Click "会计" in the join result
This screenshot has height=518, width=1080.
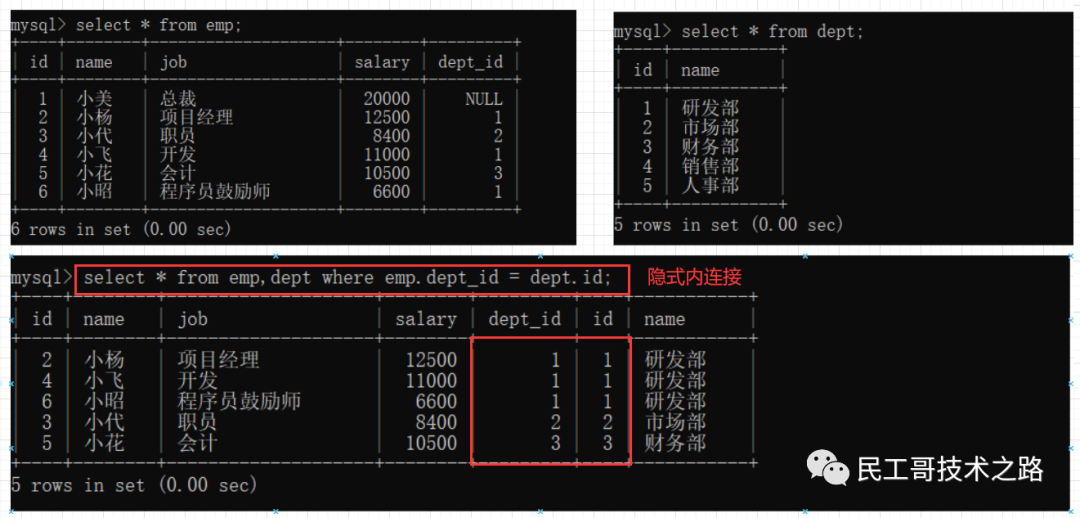198,442
